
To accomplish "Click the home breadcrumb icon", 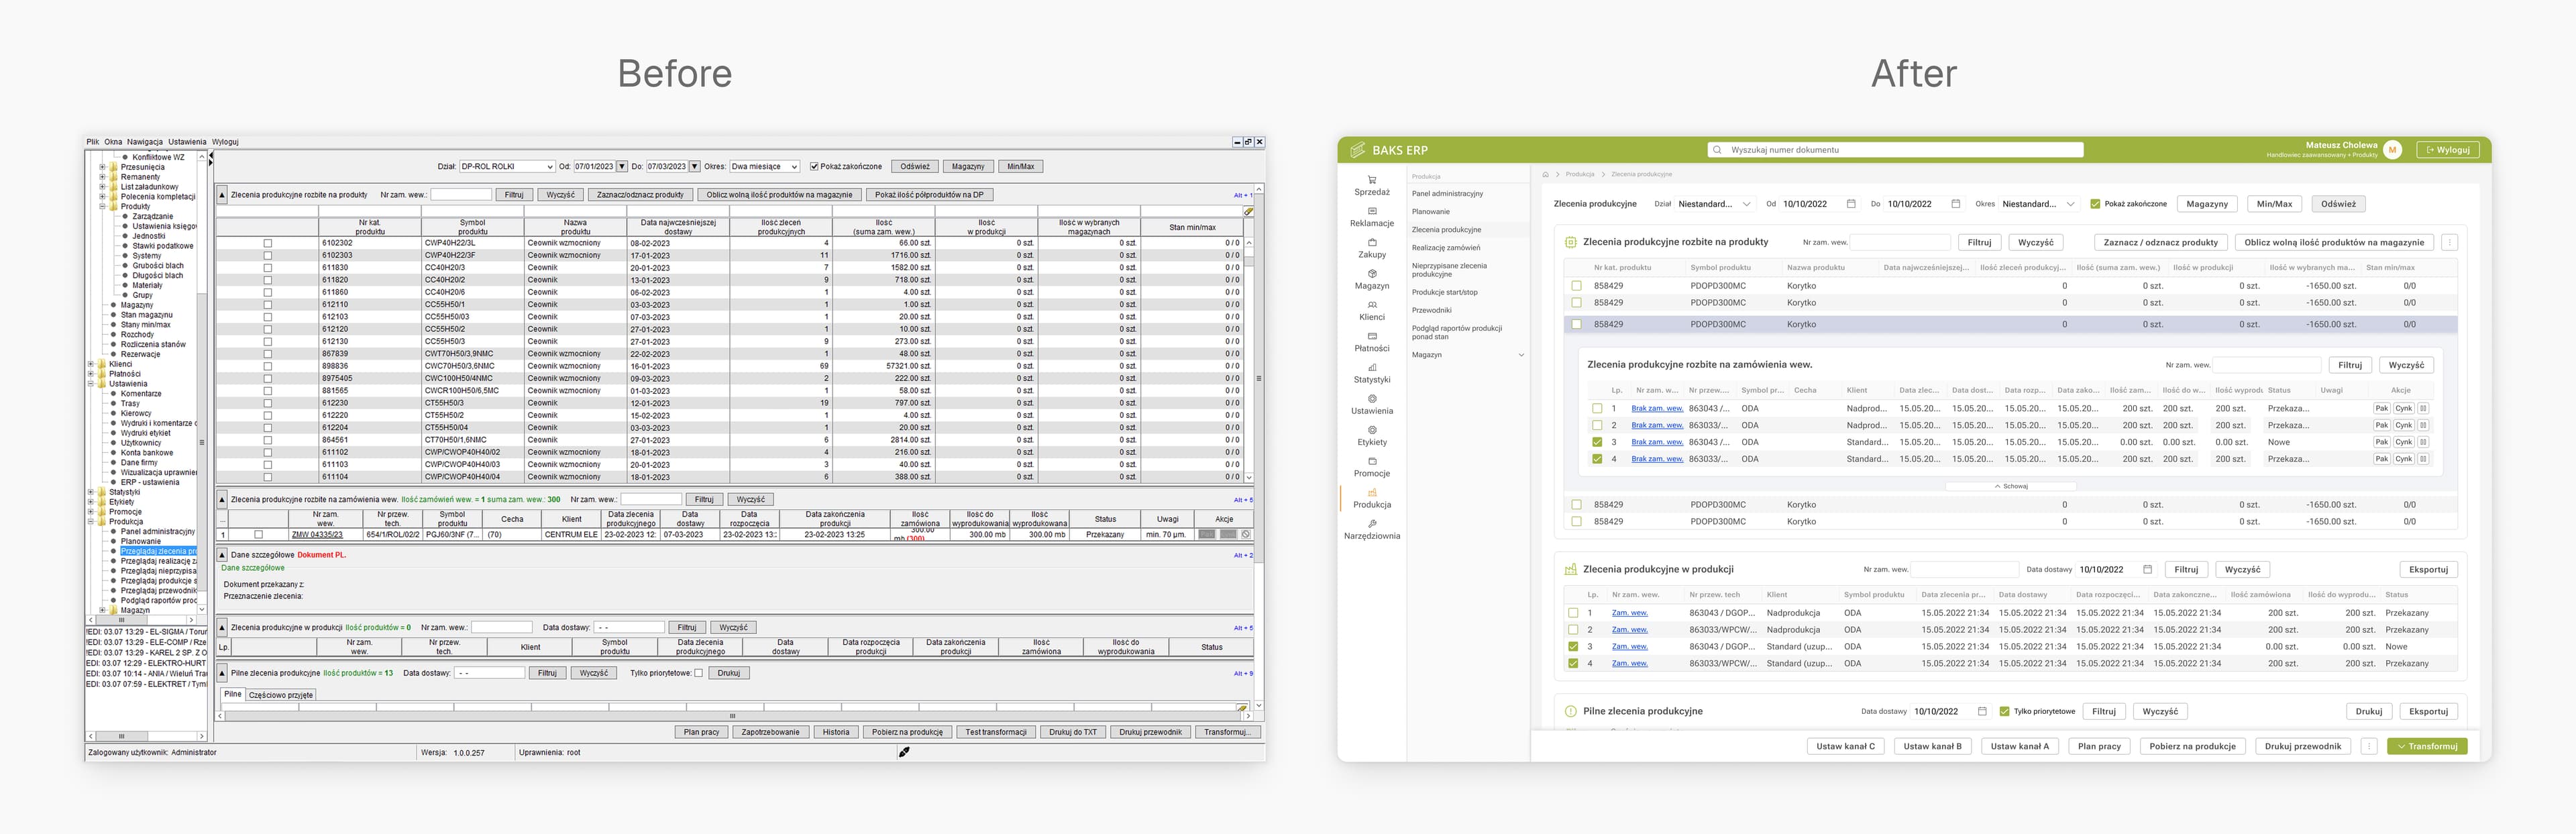I will click(1545, 174).
